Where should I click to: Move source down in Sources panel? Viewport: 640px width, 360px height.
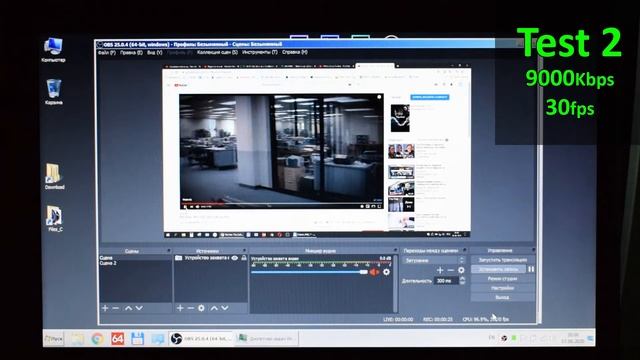coord(224,308)
